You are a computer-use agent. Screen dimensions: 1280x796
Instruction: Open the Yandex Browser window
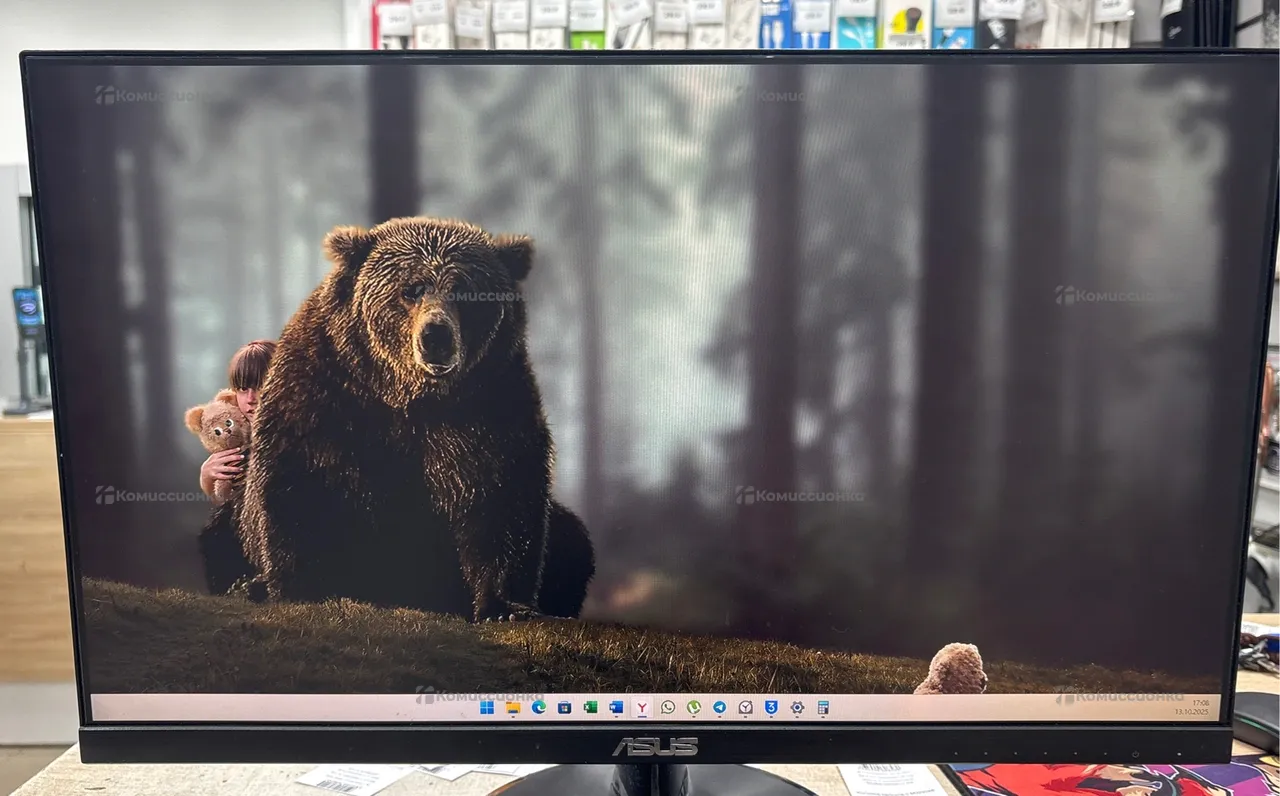coord(642,708)
